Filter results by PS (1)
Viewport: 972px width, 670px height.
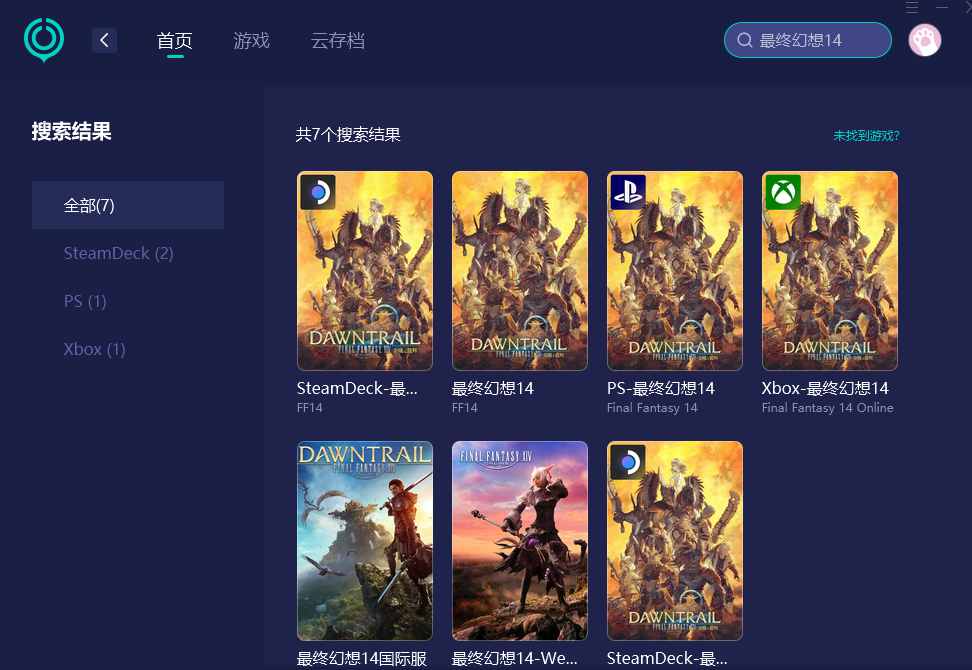(85, 301)
